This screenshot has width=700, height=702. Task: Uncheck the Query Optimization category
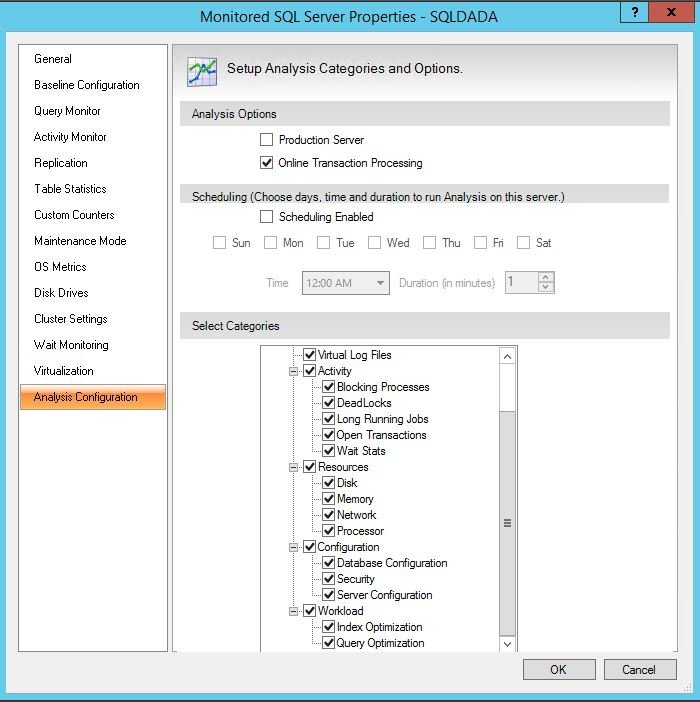pyautogui.click(x=329, y=643)
